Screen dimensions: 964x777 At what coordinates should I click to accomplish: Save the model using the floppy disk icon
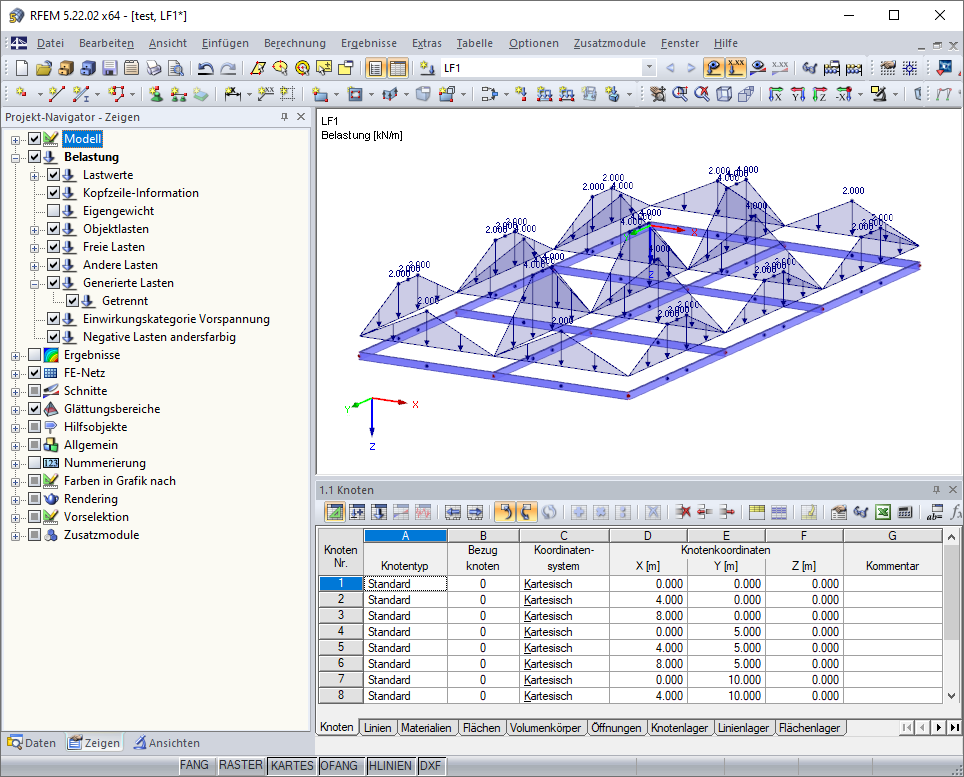click(x=110, y=68)
